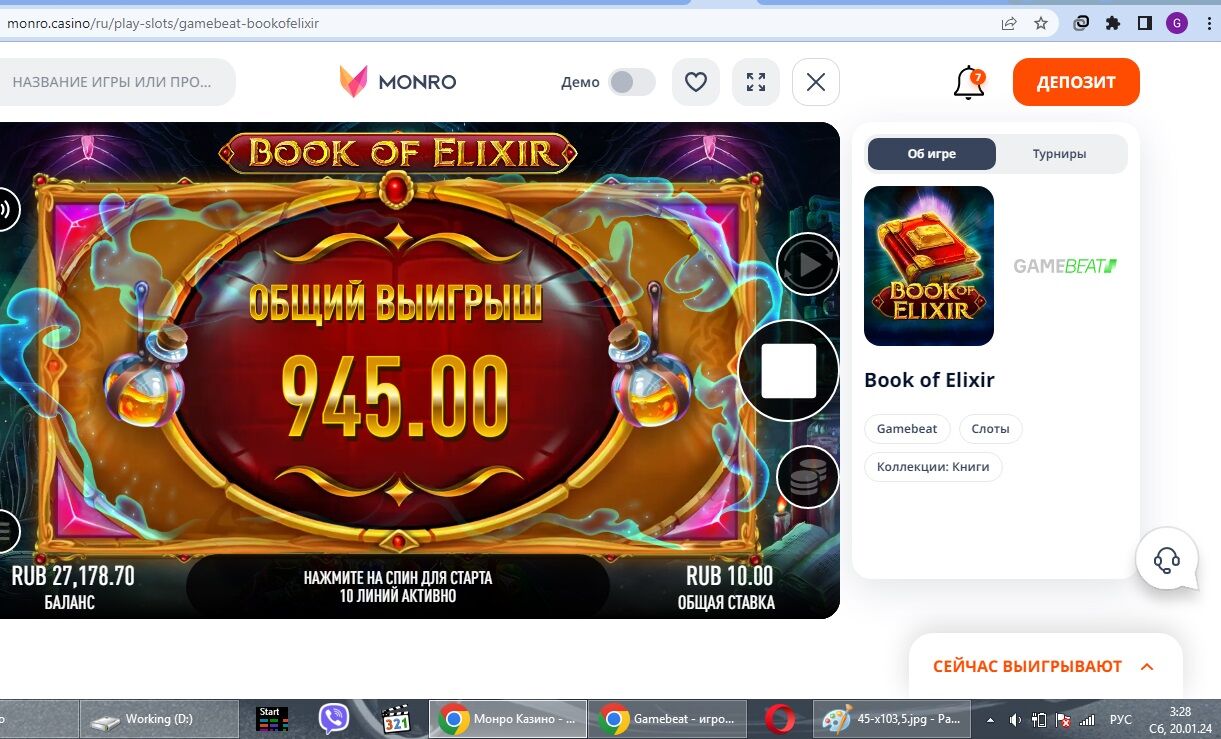Open Viber from the taskbar
This screenshot has height=739, width=1221.
[333, 719]
